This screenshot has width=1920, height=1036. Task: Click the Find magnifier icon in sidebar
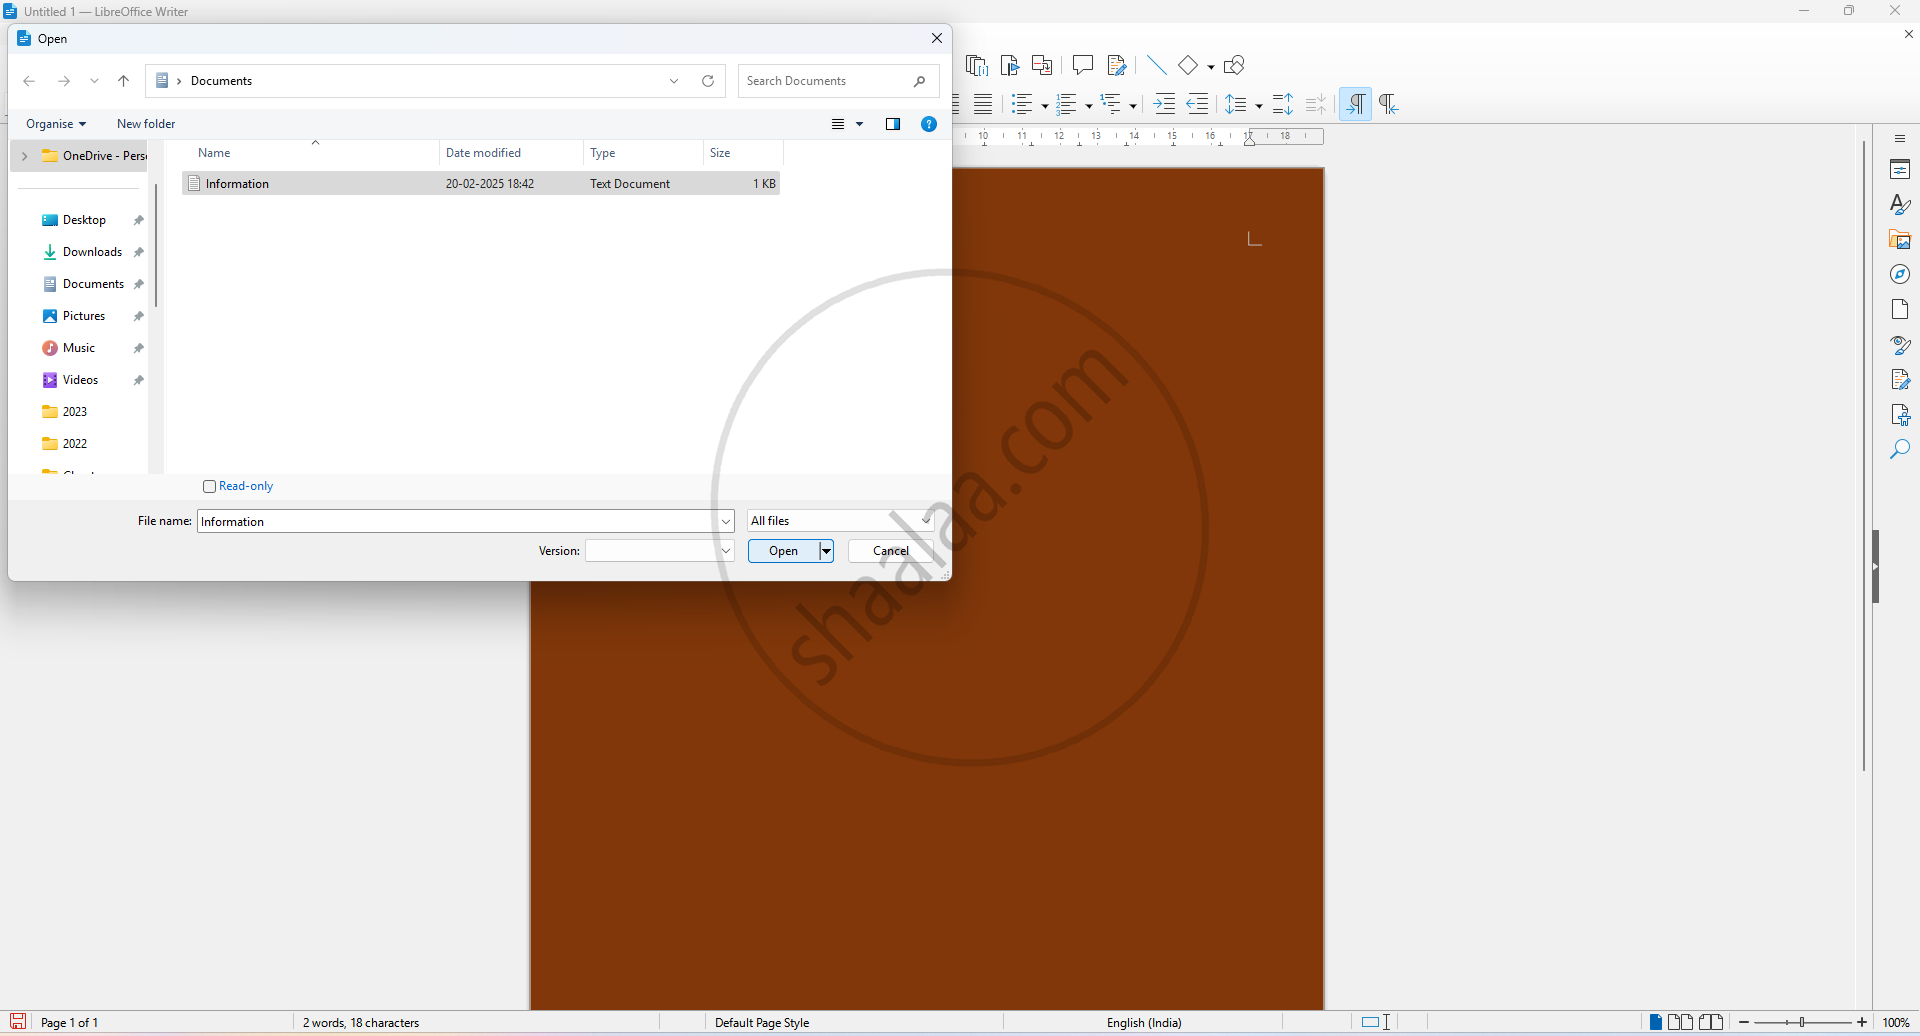(x=1900, y=450)
